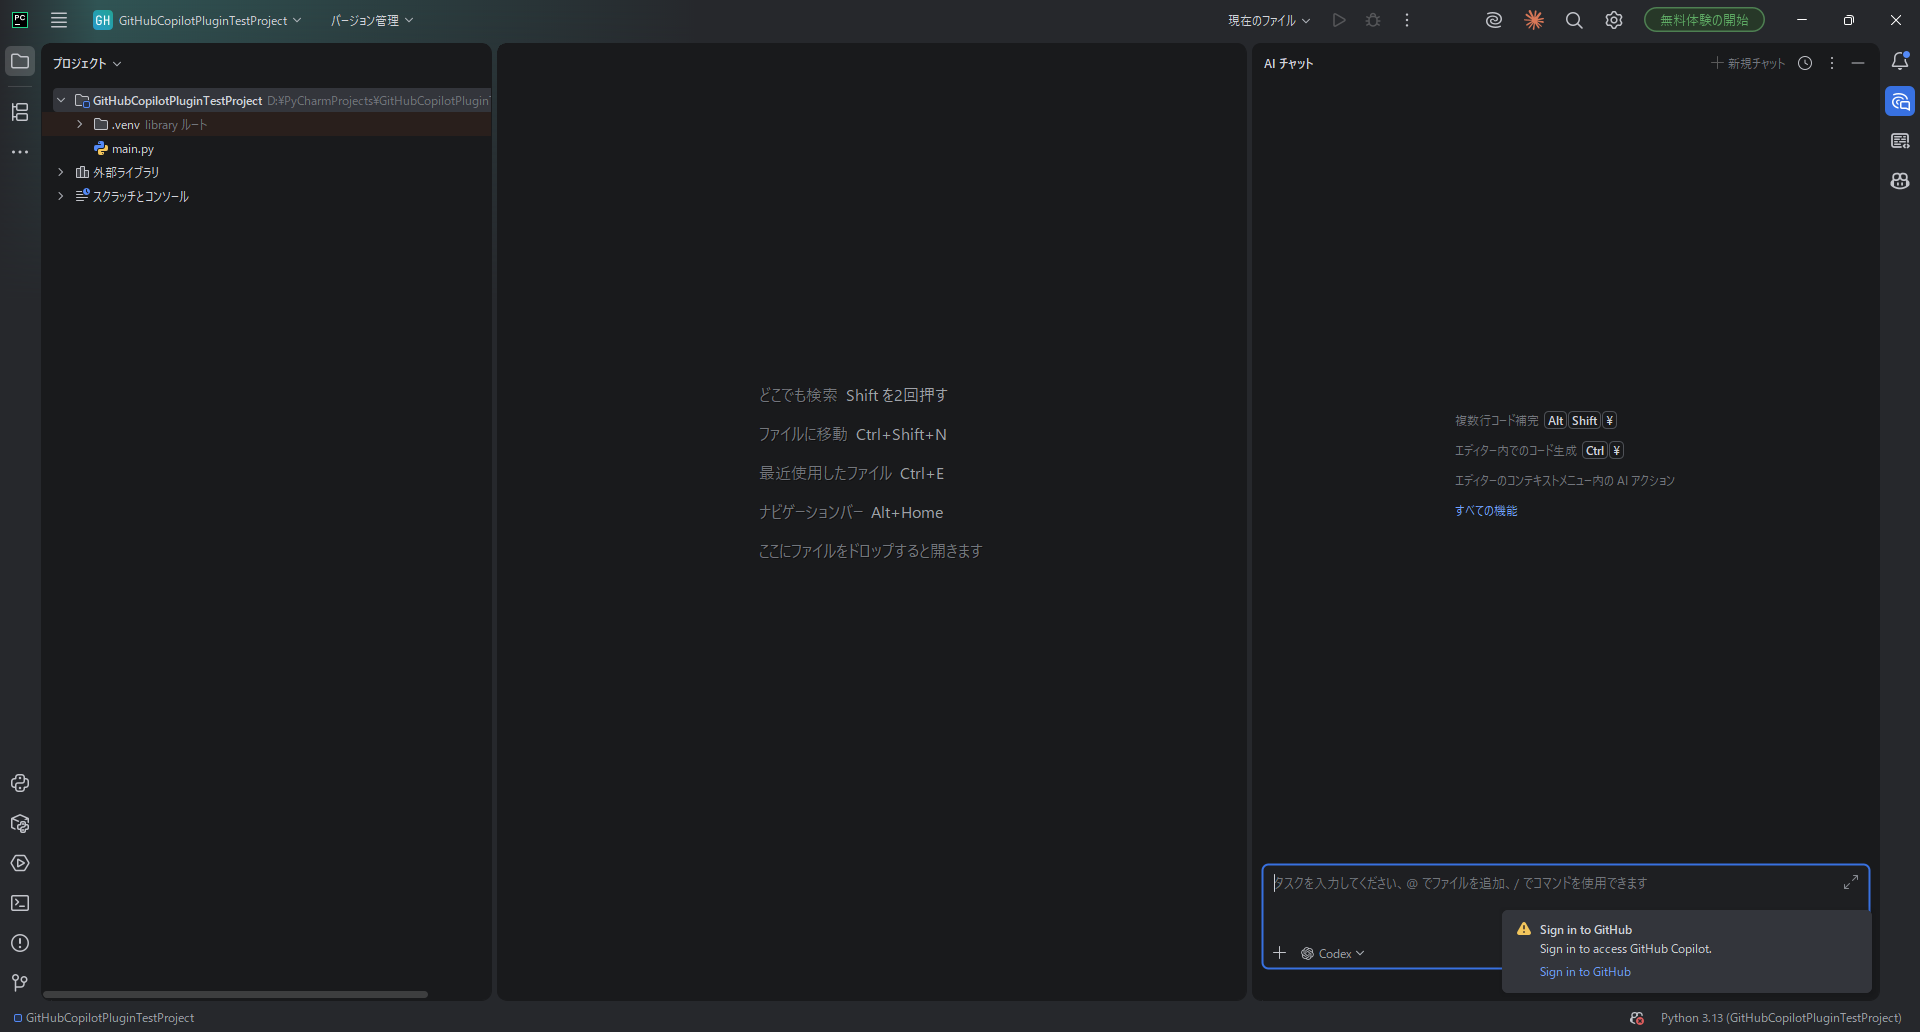
Task: Open the main hamburger menu
Action: pos(59,20)
